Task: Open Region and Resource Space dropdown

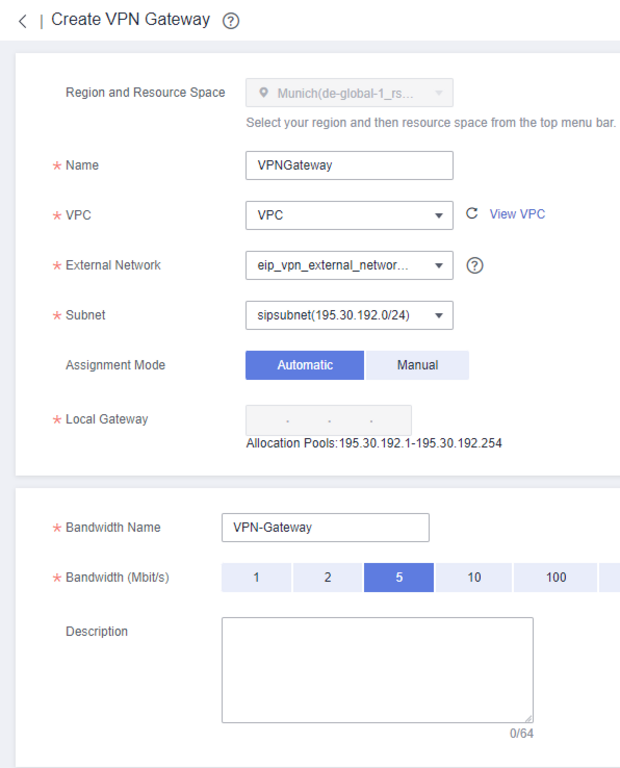Action: coord(348,93)
